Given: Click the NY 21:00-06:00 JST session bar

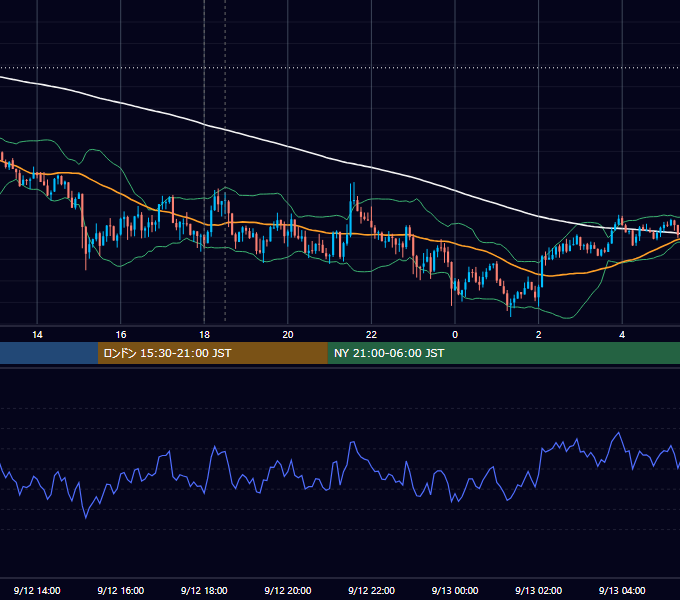Looking at the screenshot, I should coord(503,353).
